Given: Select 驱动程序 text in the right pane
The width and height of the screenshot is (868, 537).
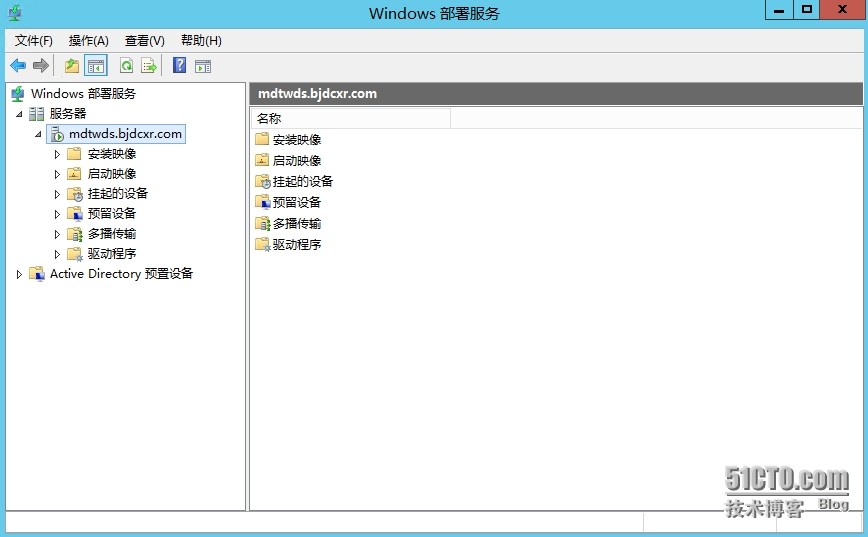Looking at the screenshot, I should tap(297, 245).
